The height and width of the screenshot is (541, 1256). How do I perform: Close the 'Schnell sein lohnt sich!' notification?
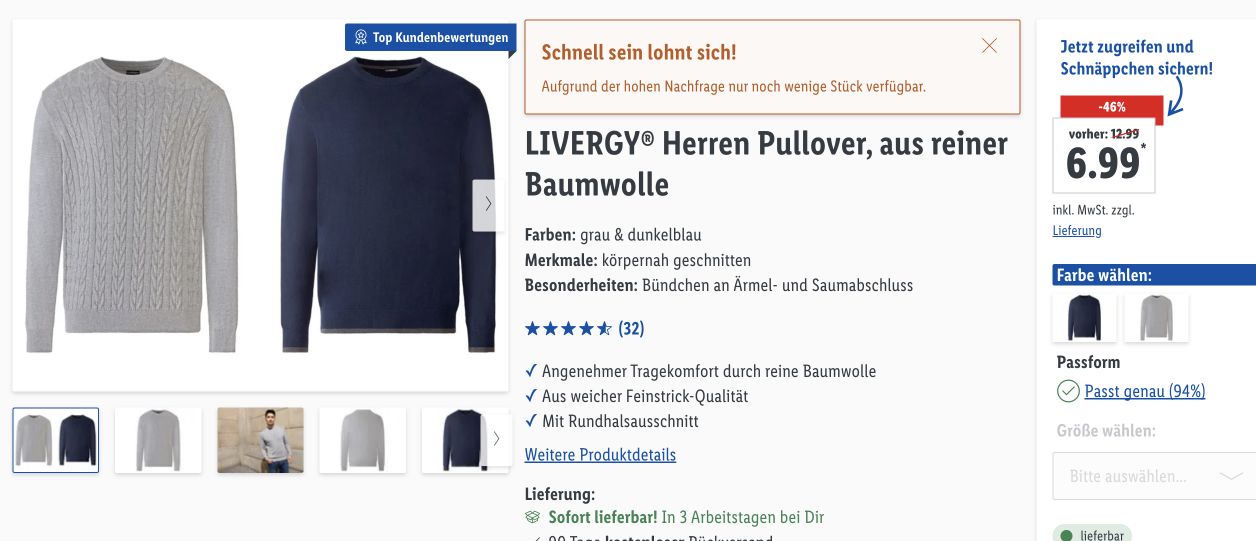pyautogui.click(x=989, y=46)
